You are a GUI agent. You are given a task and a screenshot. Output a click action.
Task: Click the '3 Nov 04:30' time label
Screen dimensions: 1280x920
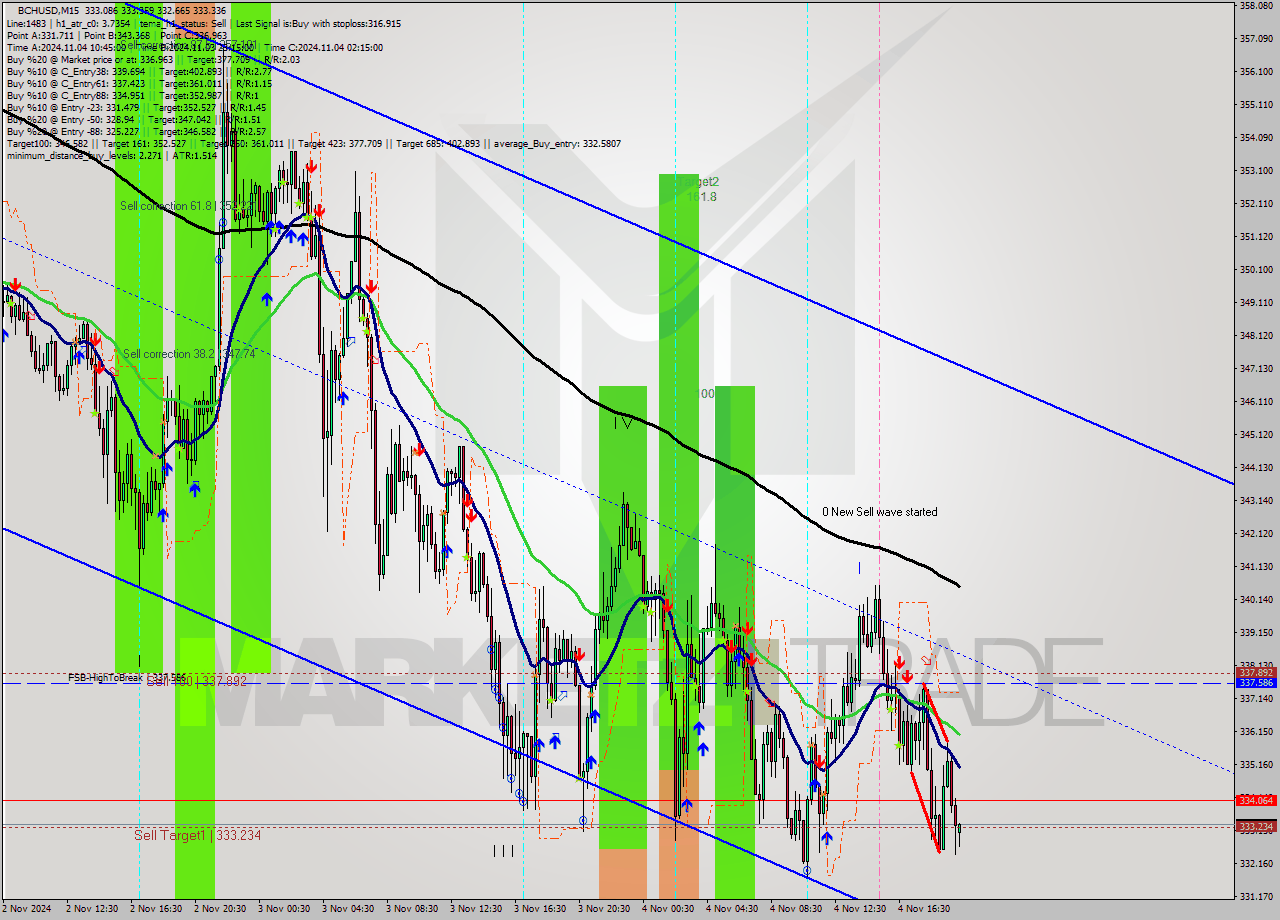350,909
